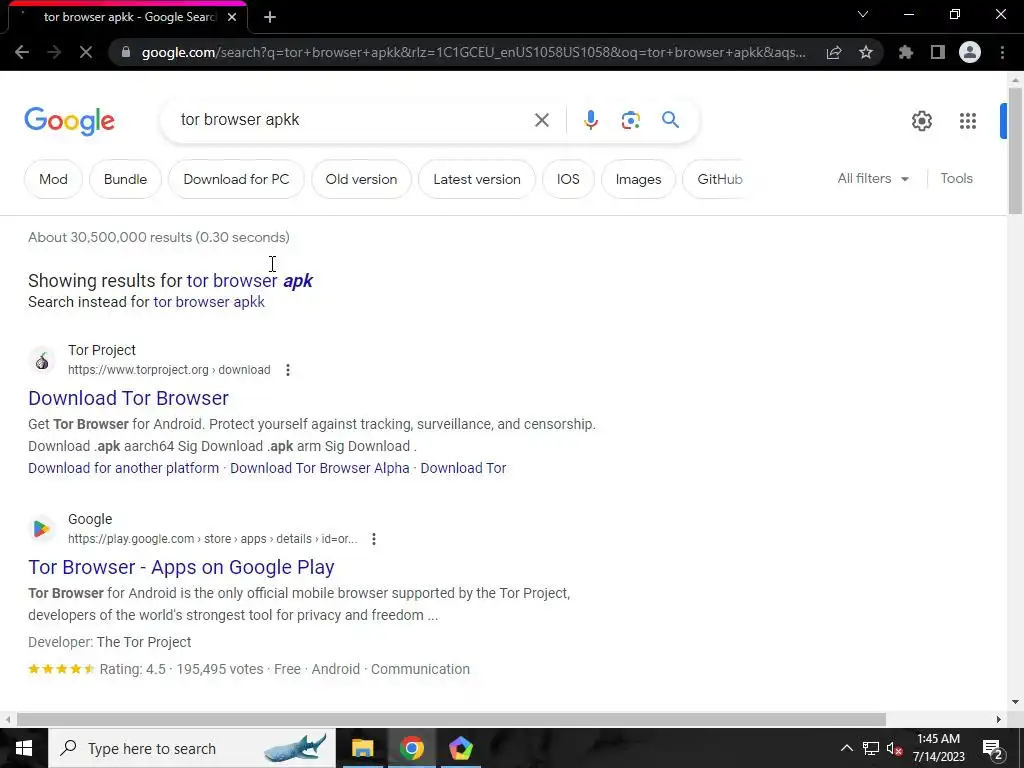Screen dimensions: 1024x768
Task: Open the Extensions puzzle icon
Action: [906, 52]
